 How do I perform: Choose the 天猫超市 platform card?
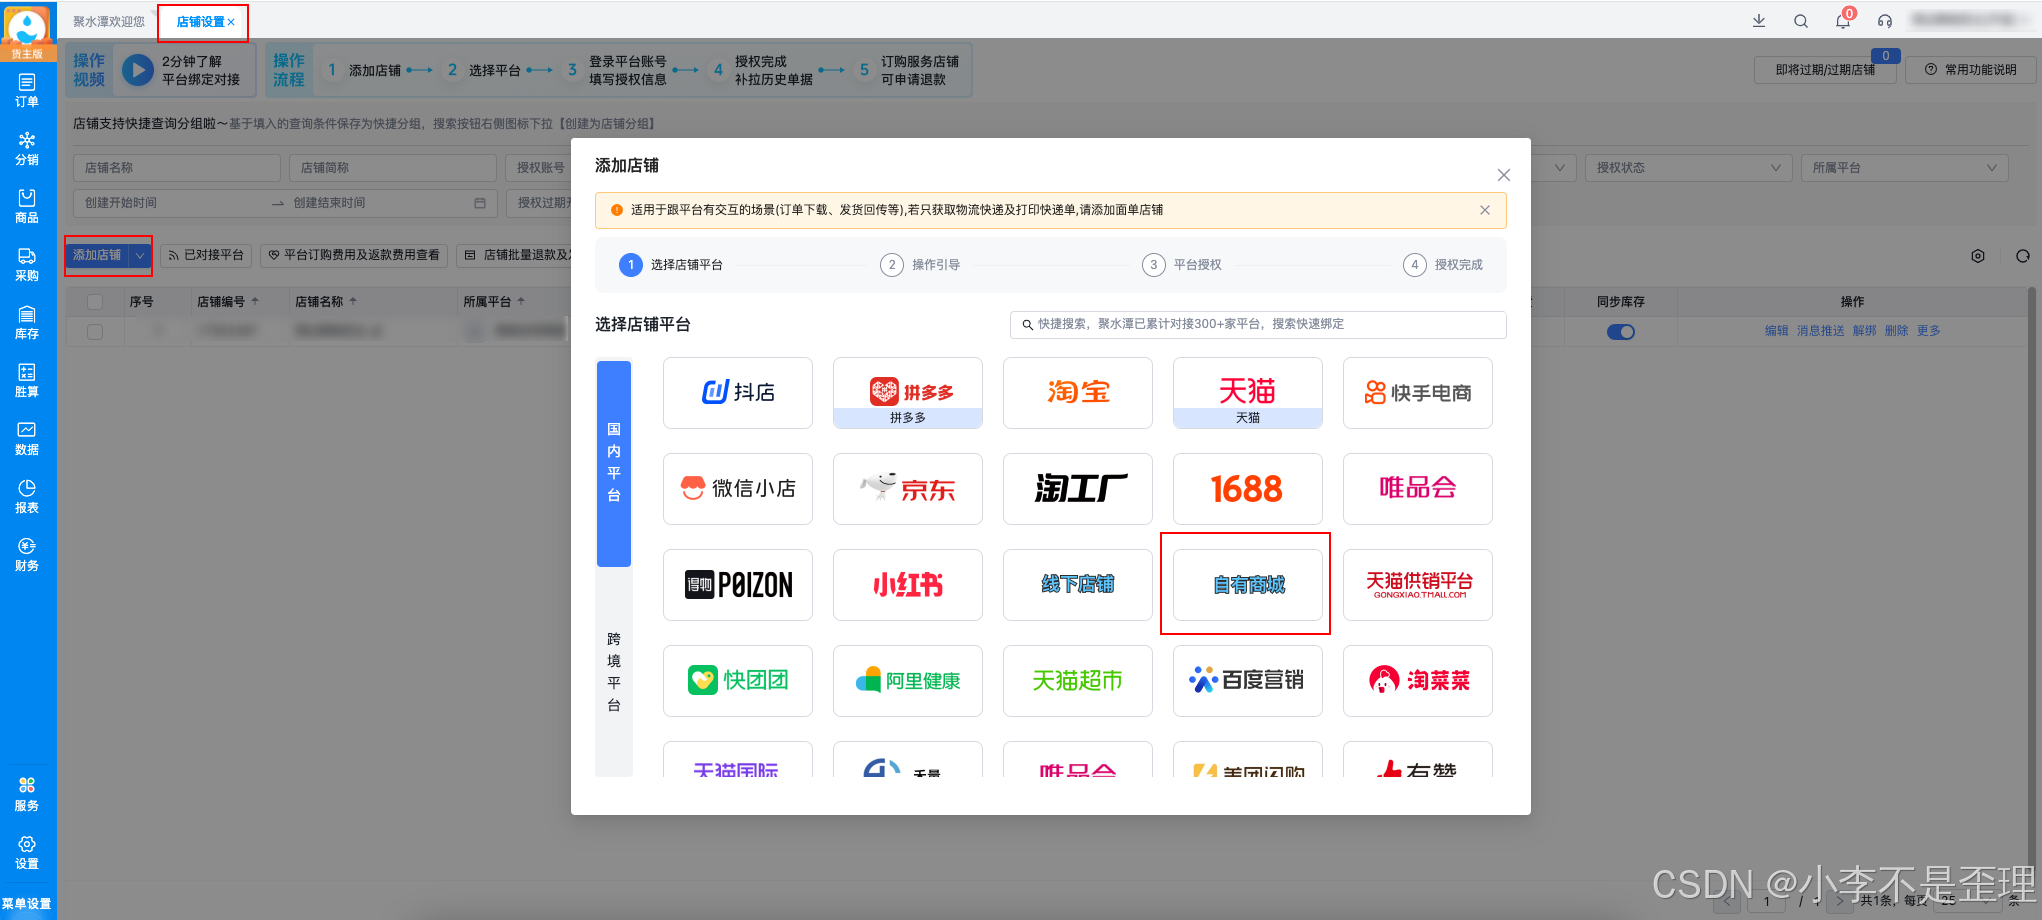click(x=1078, y=681)
